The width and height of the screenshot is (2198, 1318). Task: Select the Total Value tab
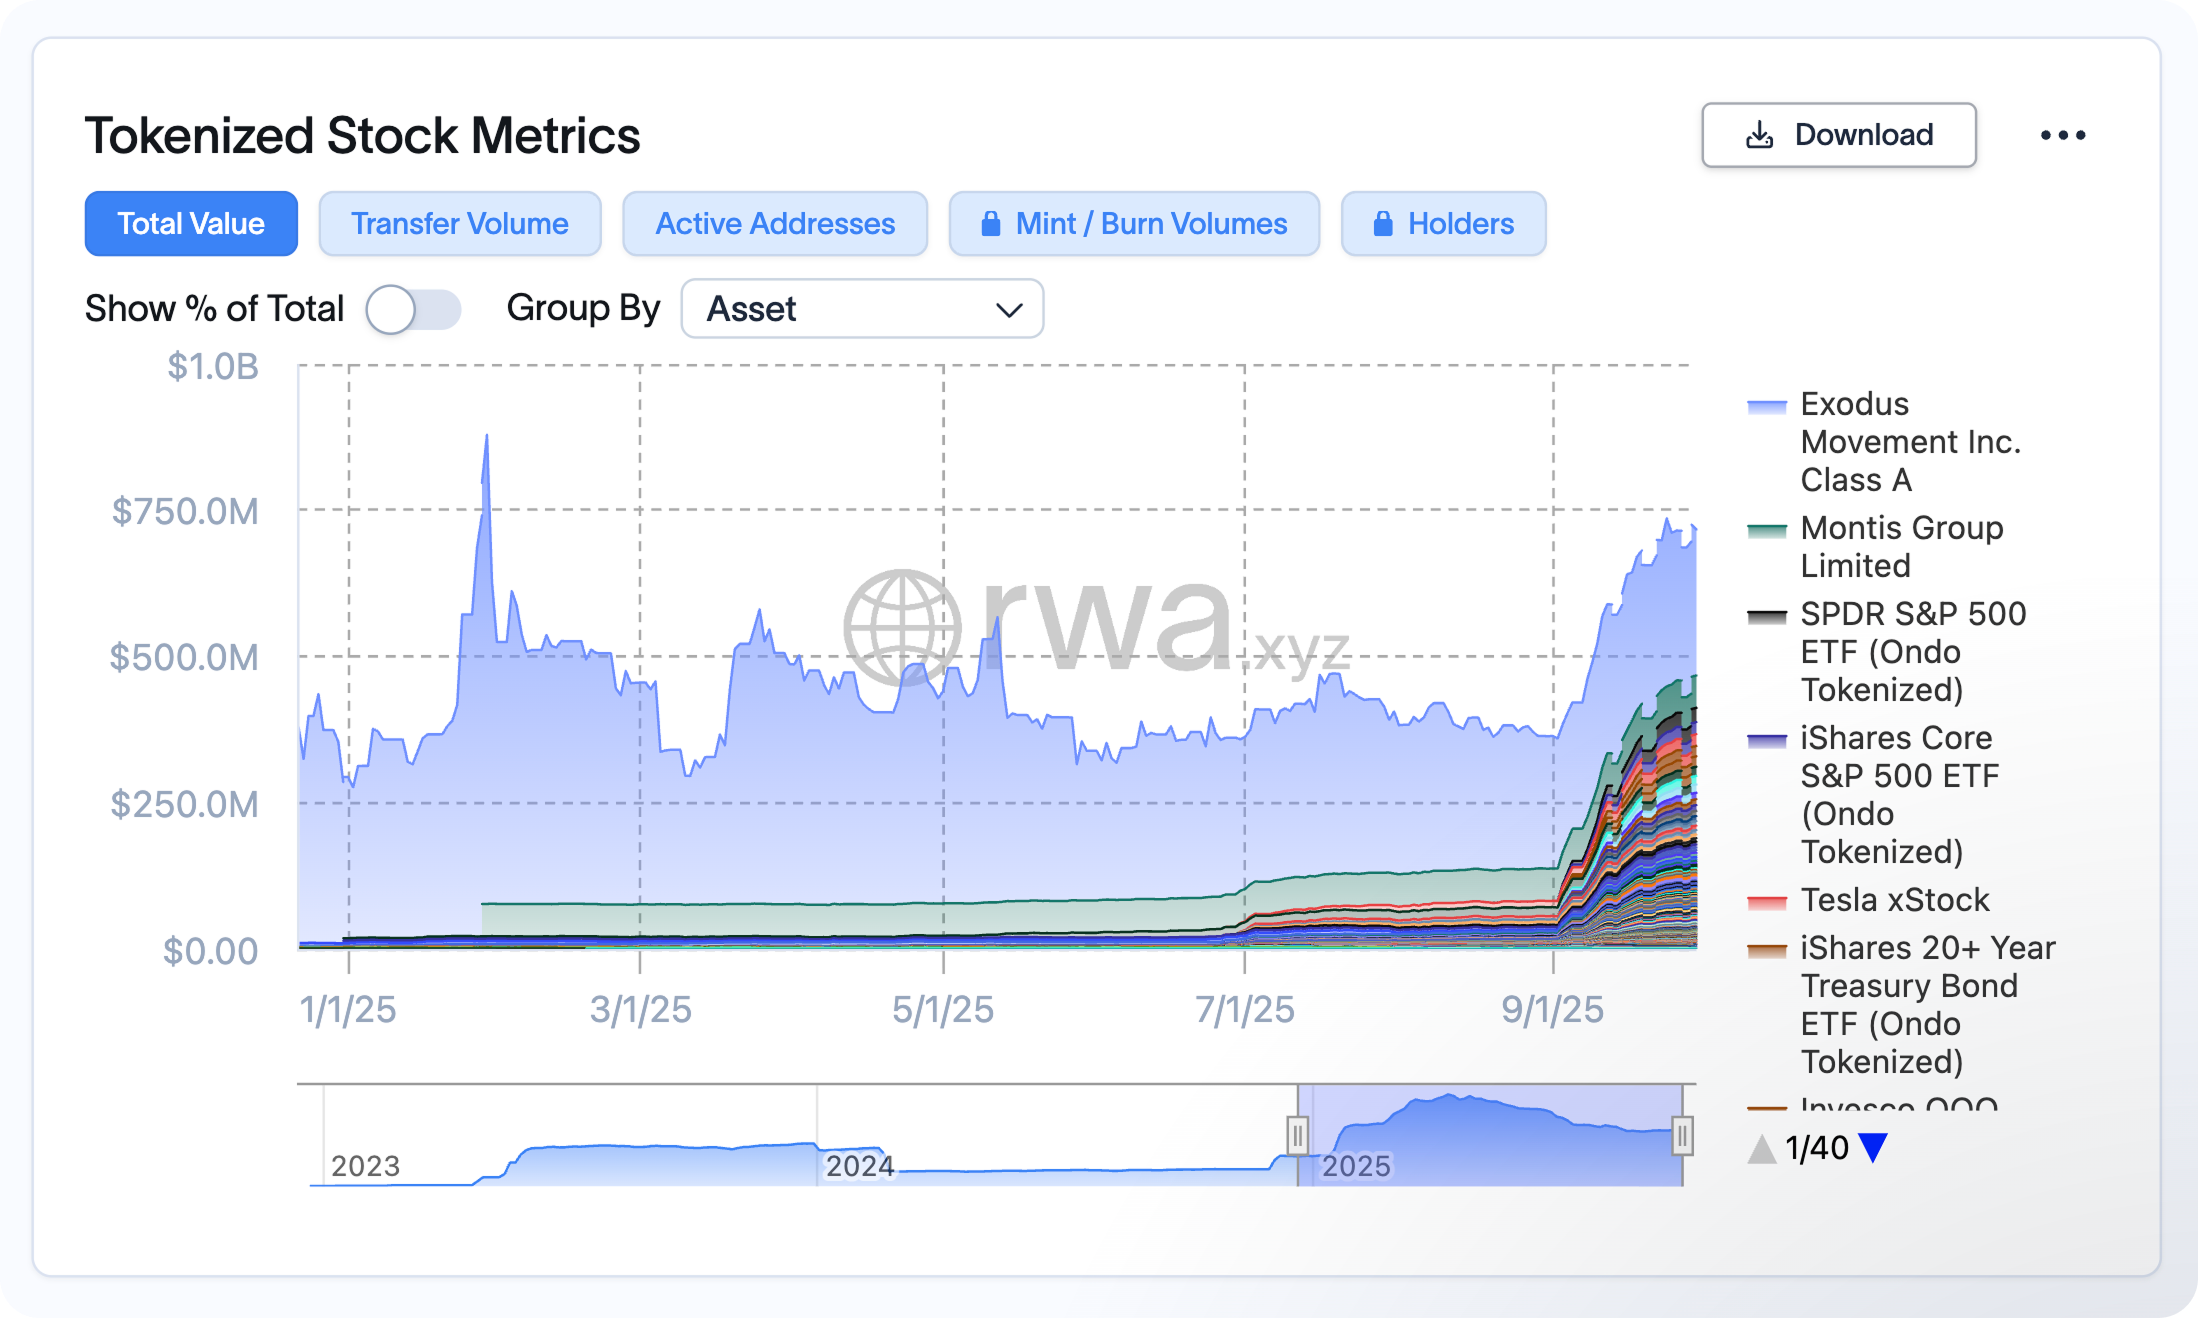pos(191,224)
